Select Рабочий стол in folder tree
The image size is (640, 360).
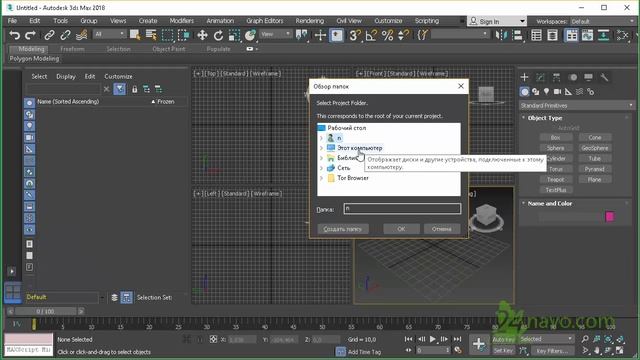[x=347, y=128]
